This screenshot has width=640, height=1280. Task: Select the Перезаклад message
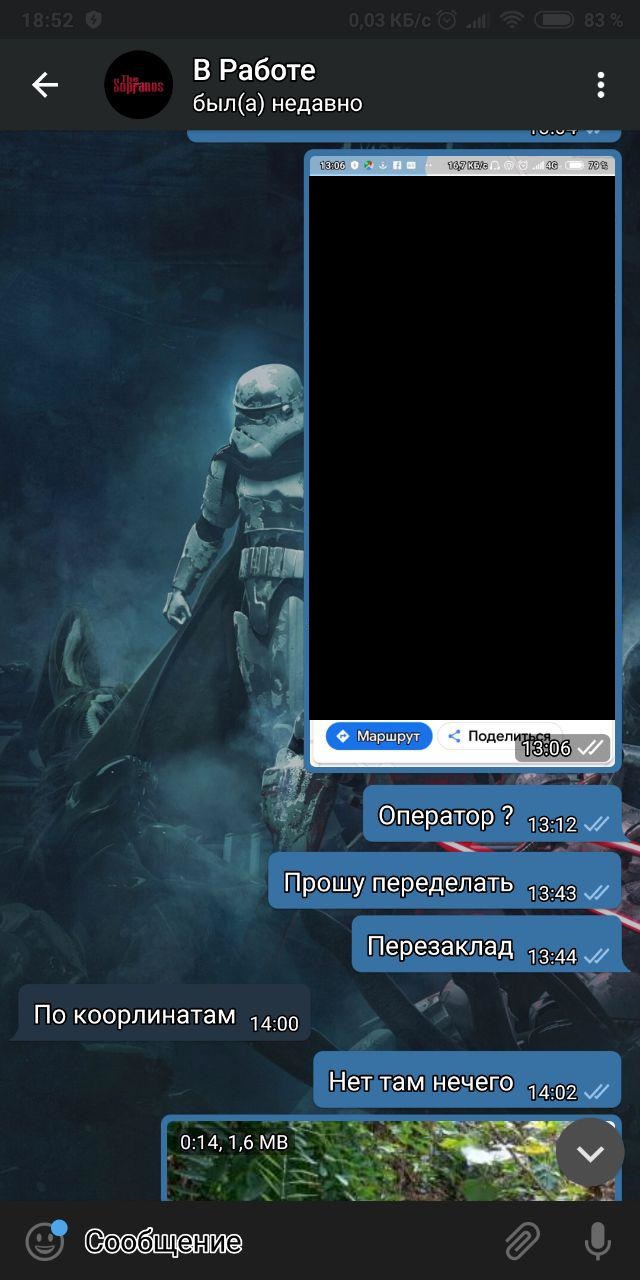pos(486,945)
